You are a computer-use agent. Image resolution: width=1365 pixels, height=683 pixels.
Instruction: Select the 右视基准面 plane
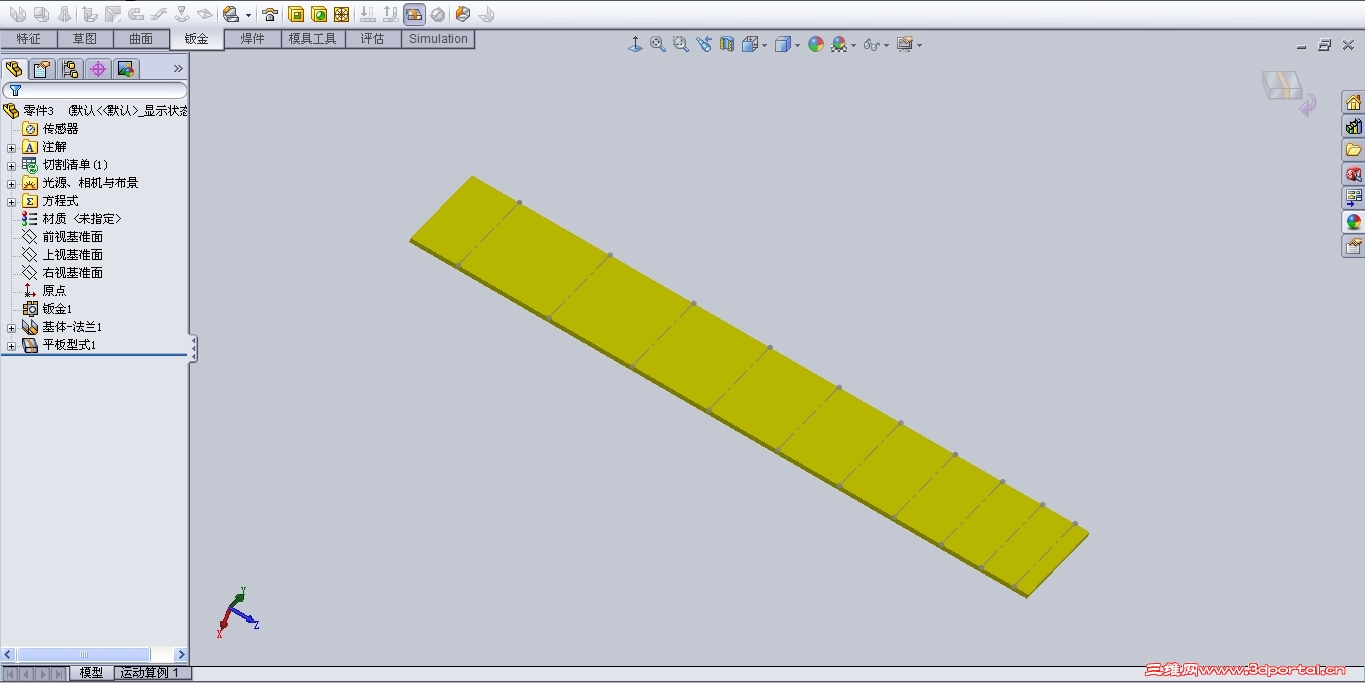[72, 272]
